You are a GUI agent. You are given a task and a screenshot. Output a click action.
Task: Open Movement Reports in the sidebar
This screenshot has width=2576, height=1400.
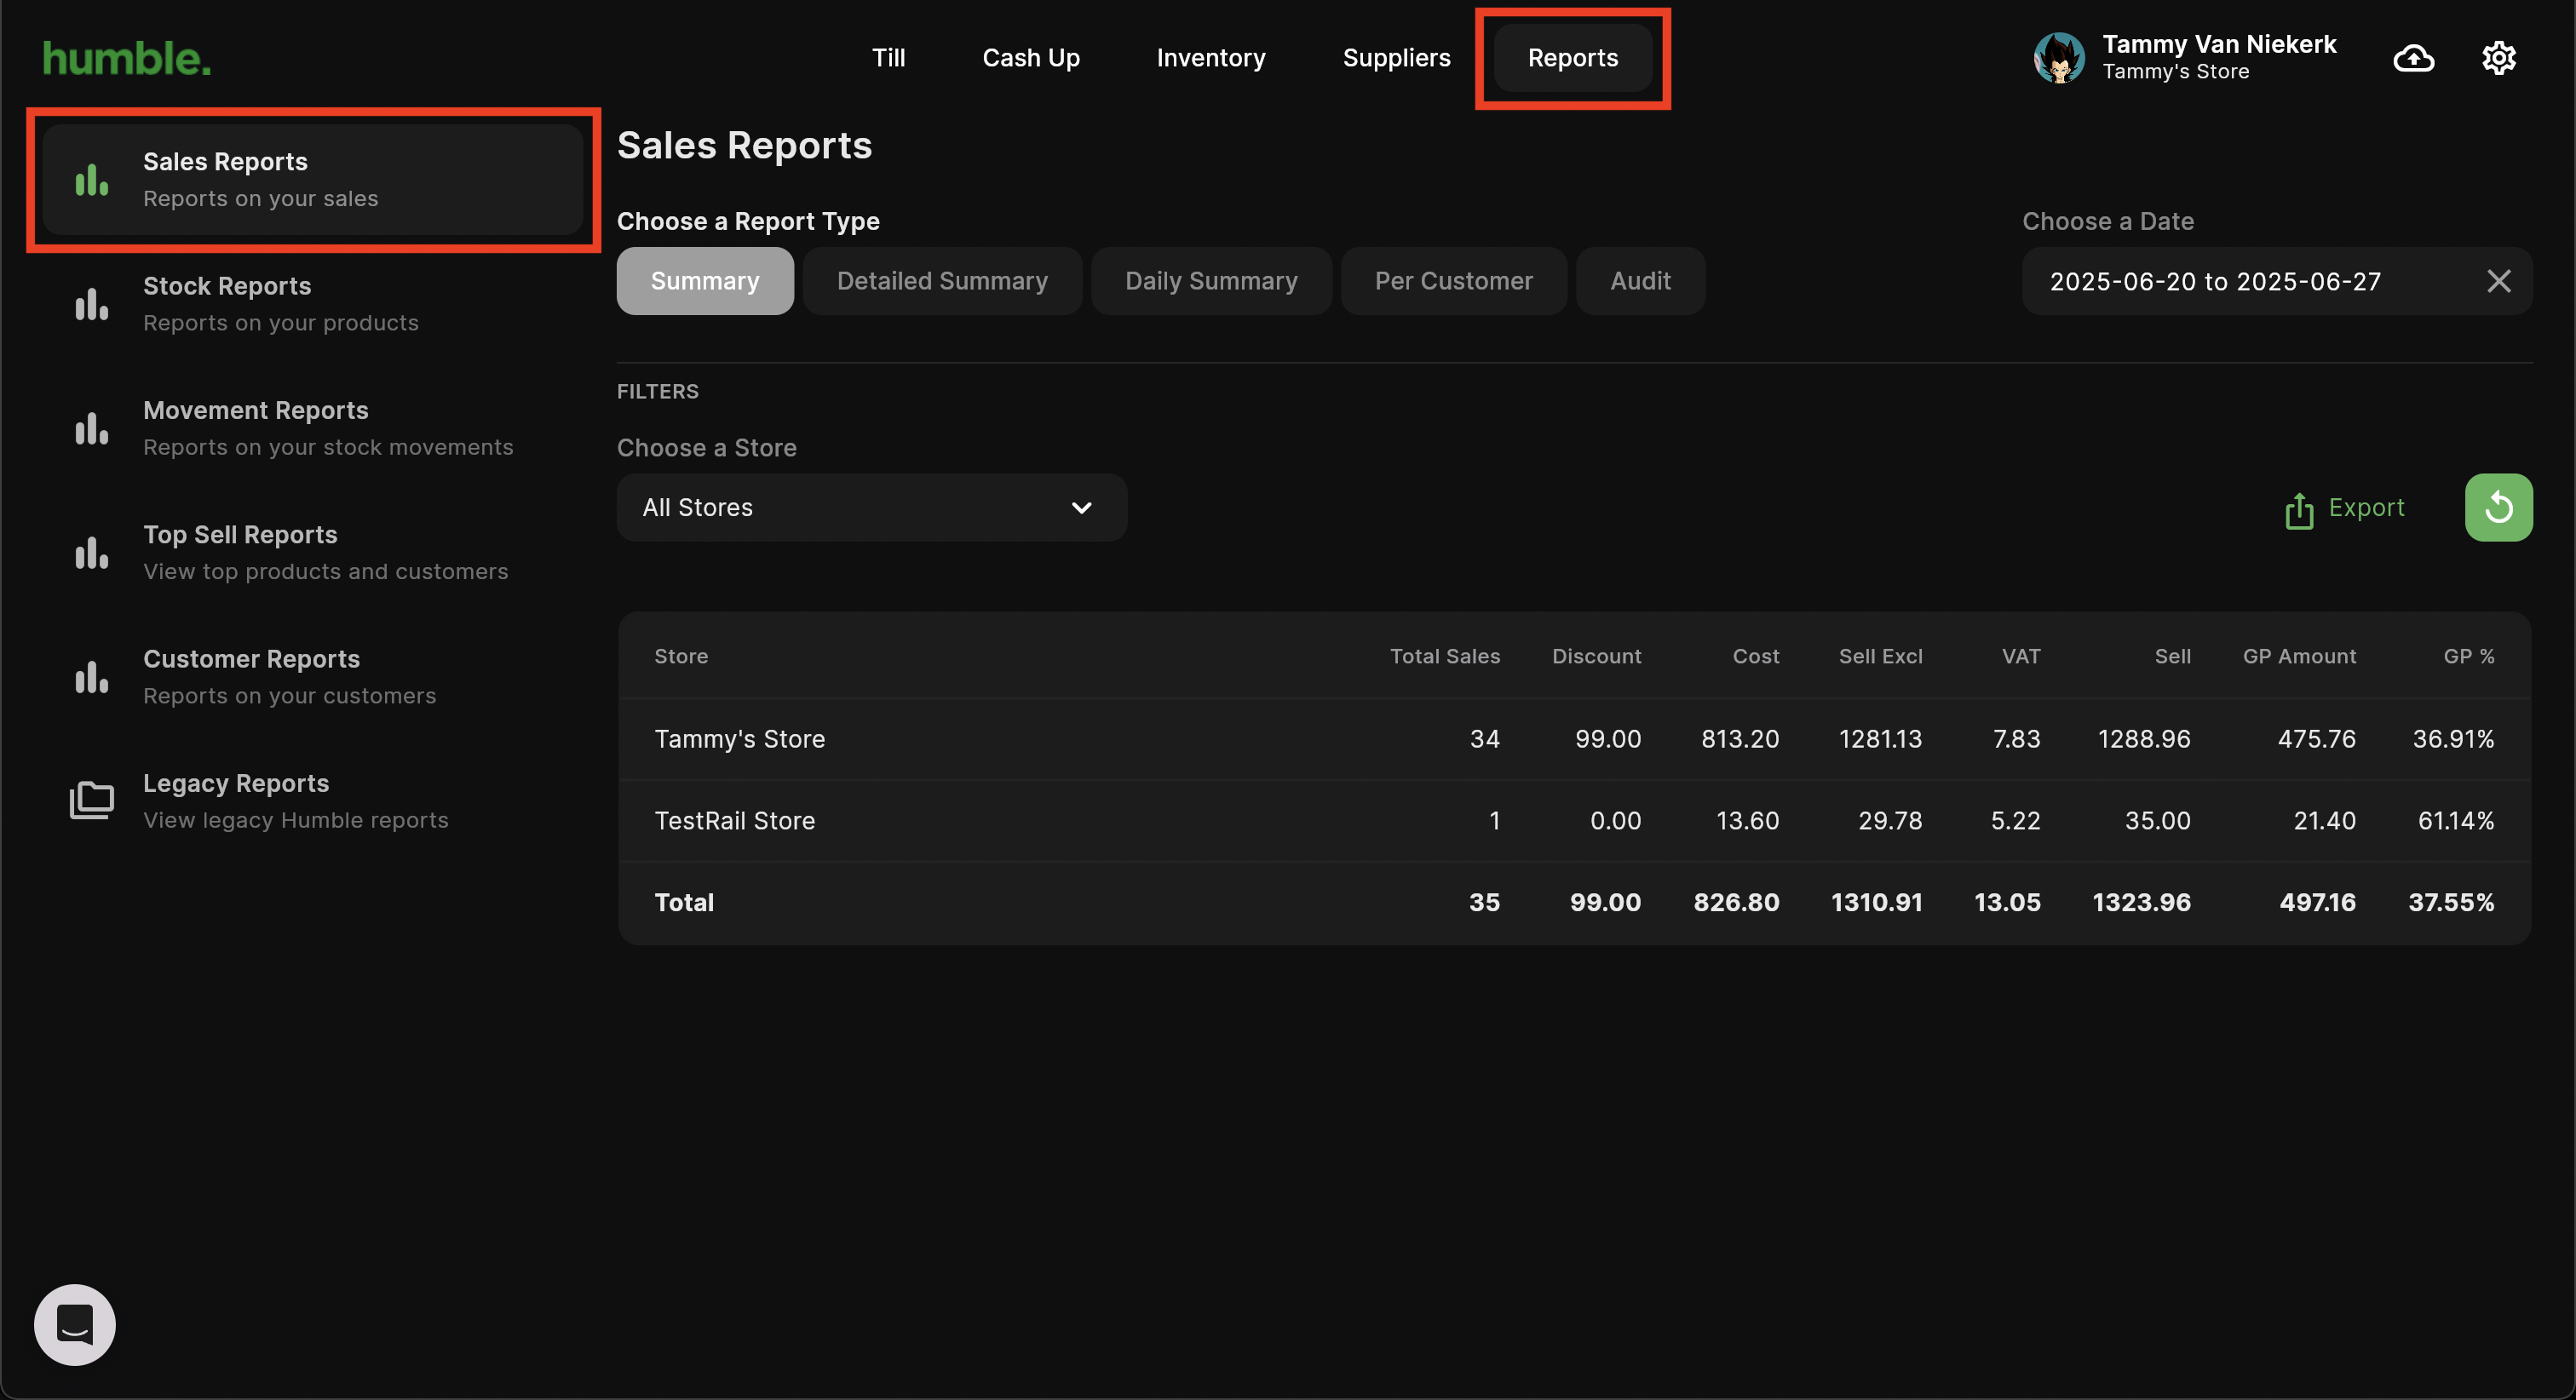pos(313,428)
